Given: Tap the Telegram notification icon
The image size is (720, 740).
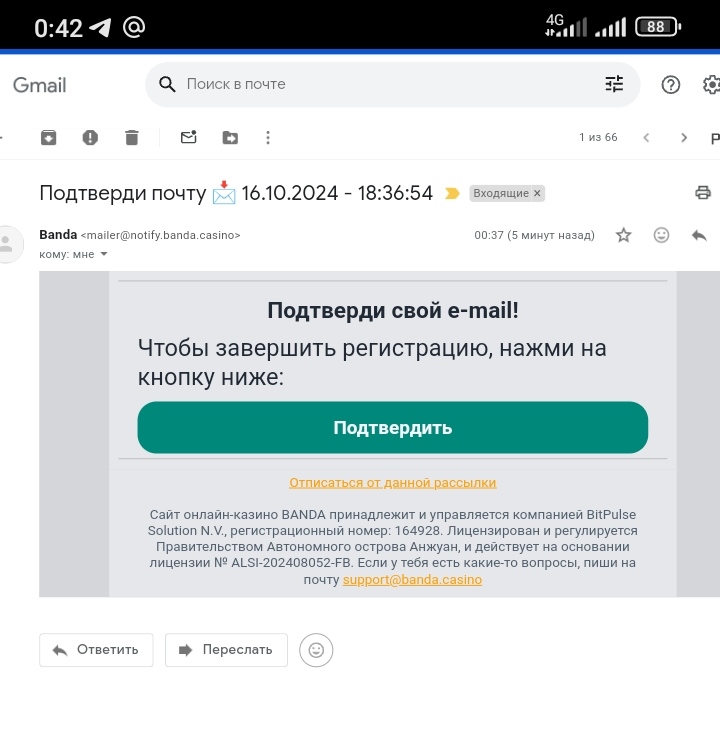Looking at the screenshot, I should [100, 27].
